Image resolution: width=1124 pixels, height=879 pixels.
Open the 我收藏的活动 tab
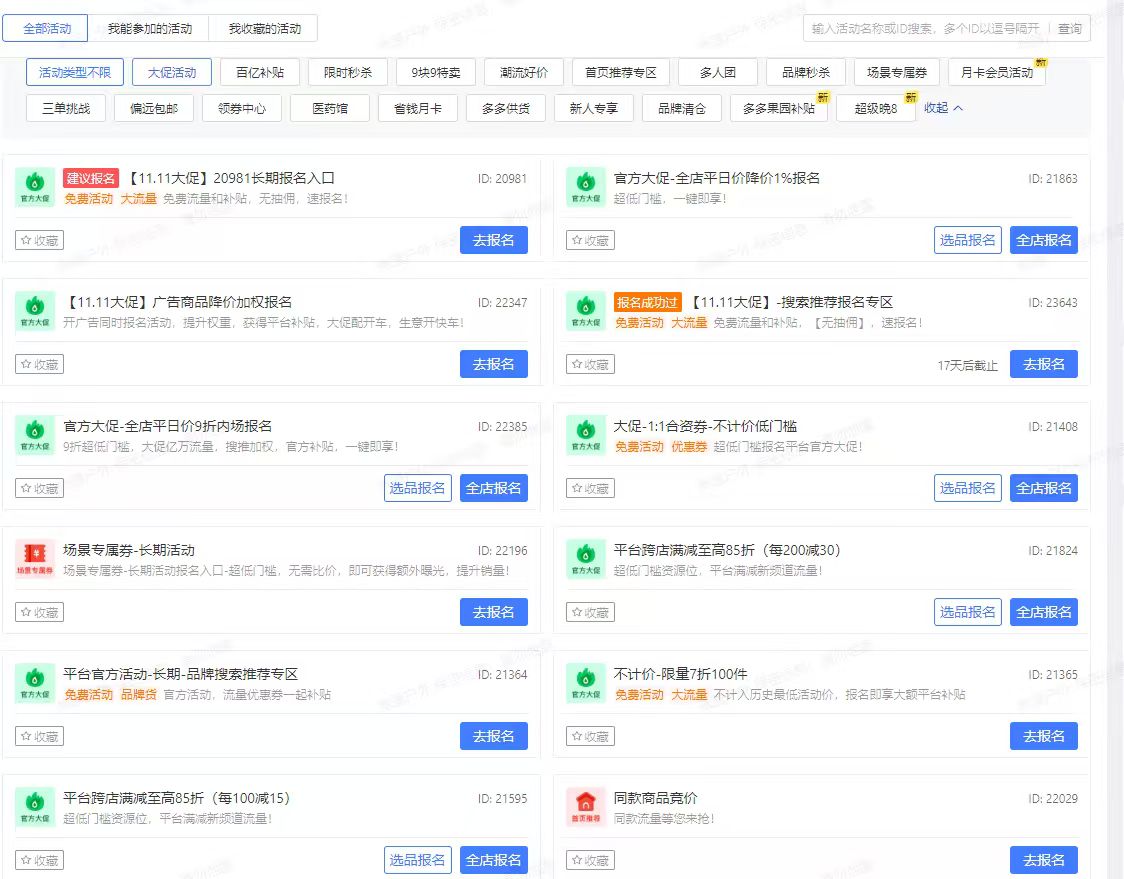click(264, 29)
